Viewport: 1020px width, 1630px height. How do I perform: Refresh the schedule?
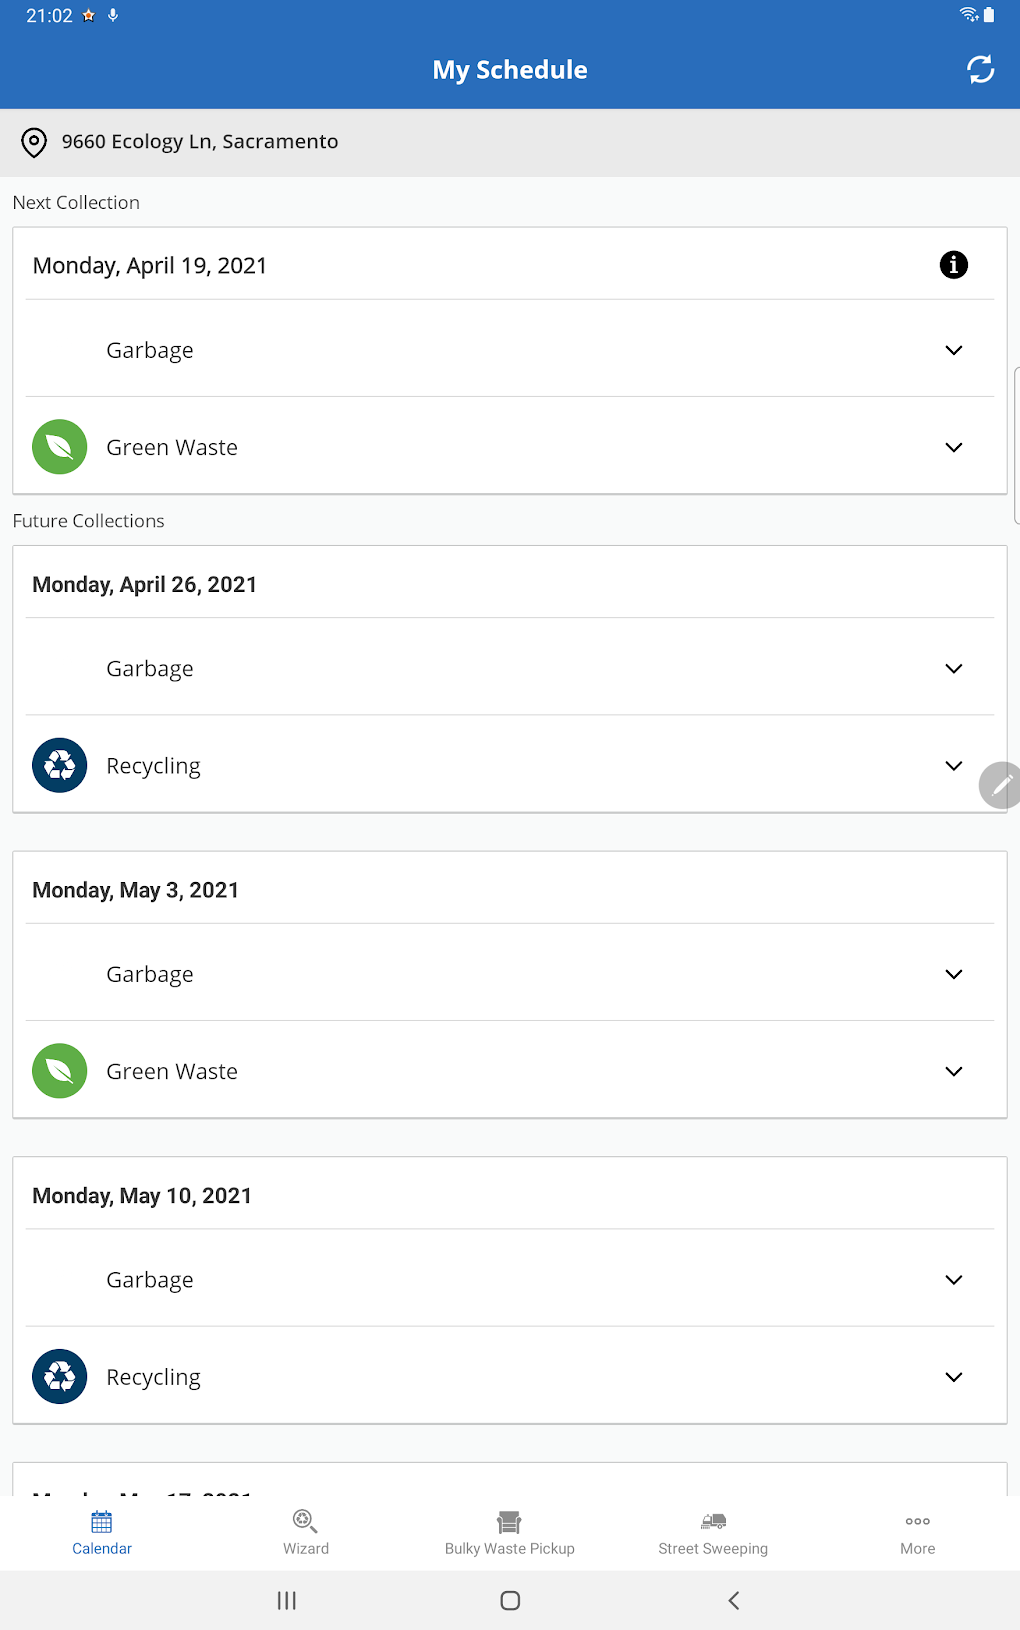coord(980,68)
